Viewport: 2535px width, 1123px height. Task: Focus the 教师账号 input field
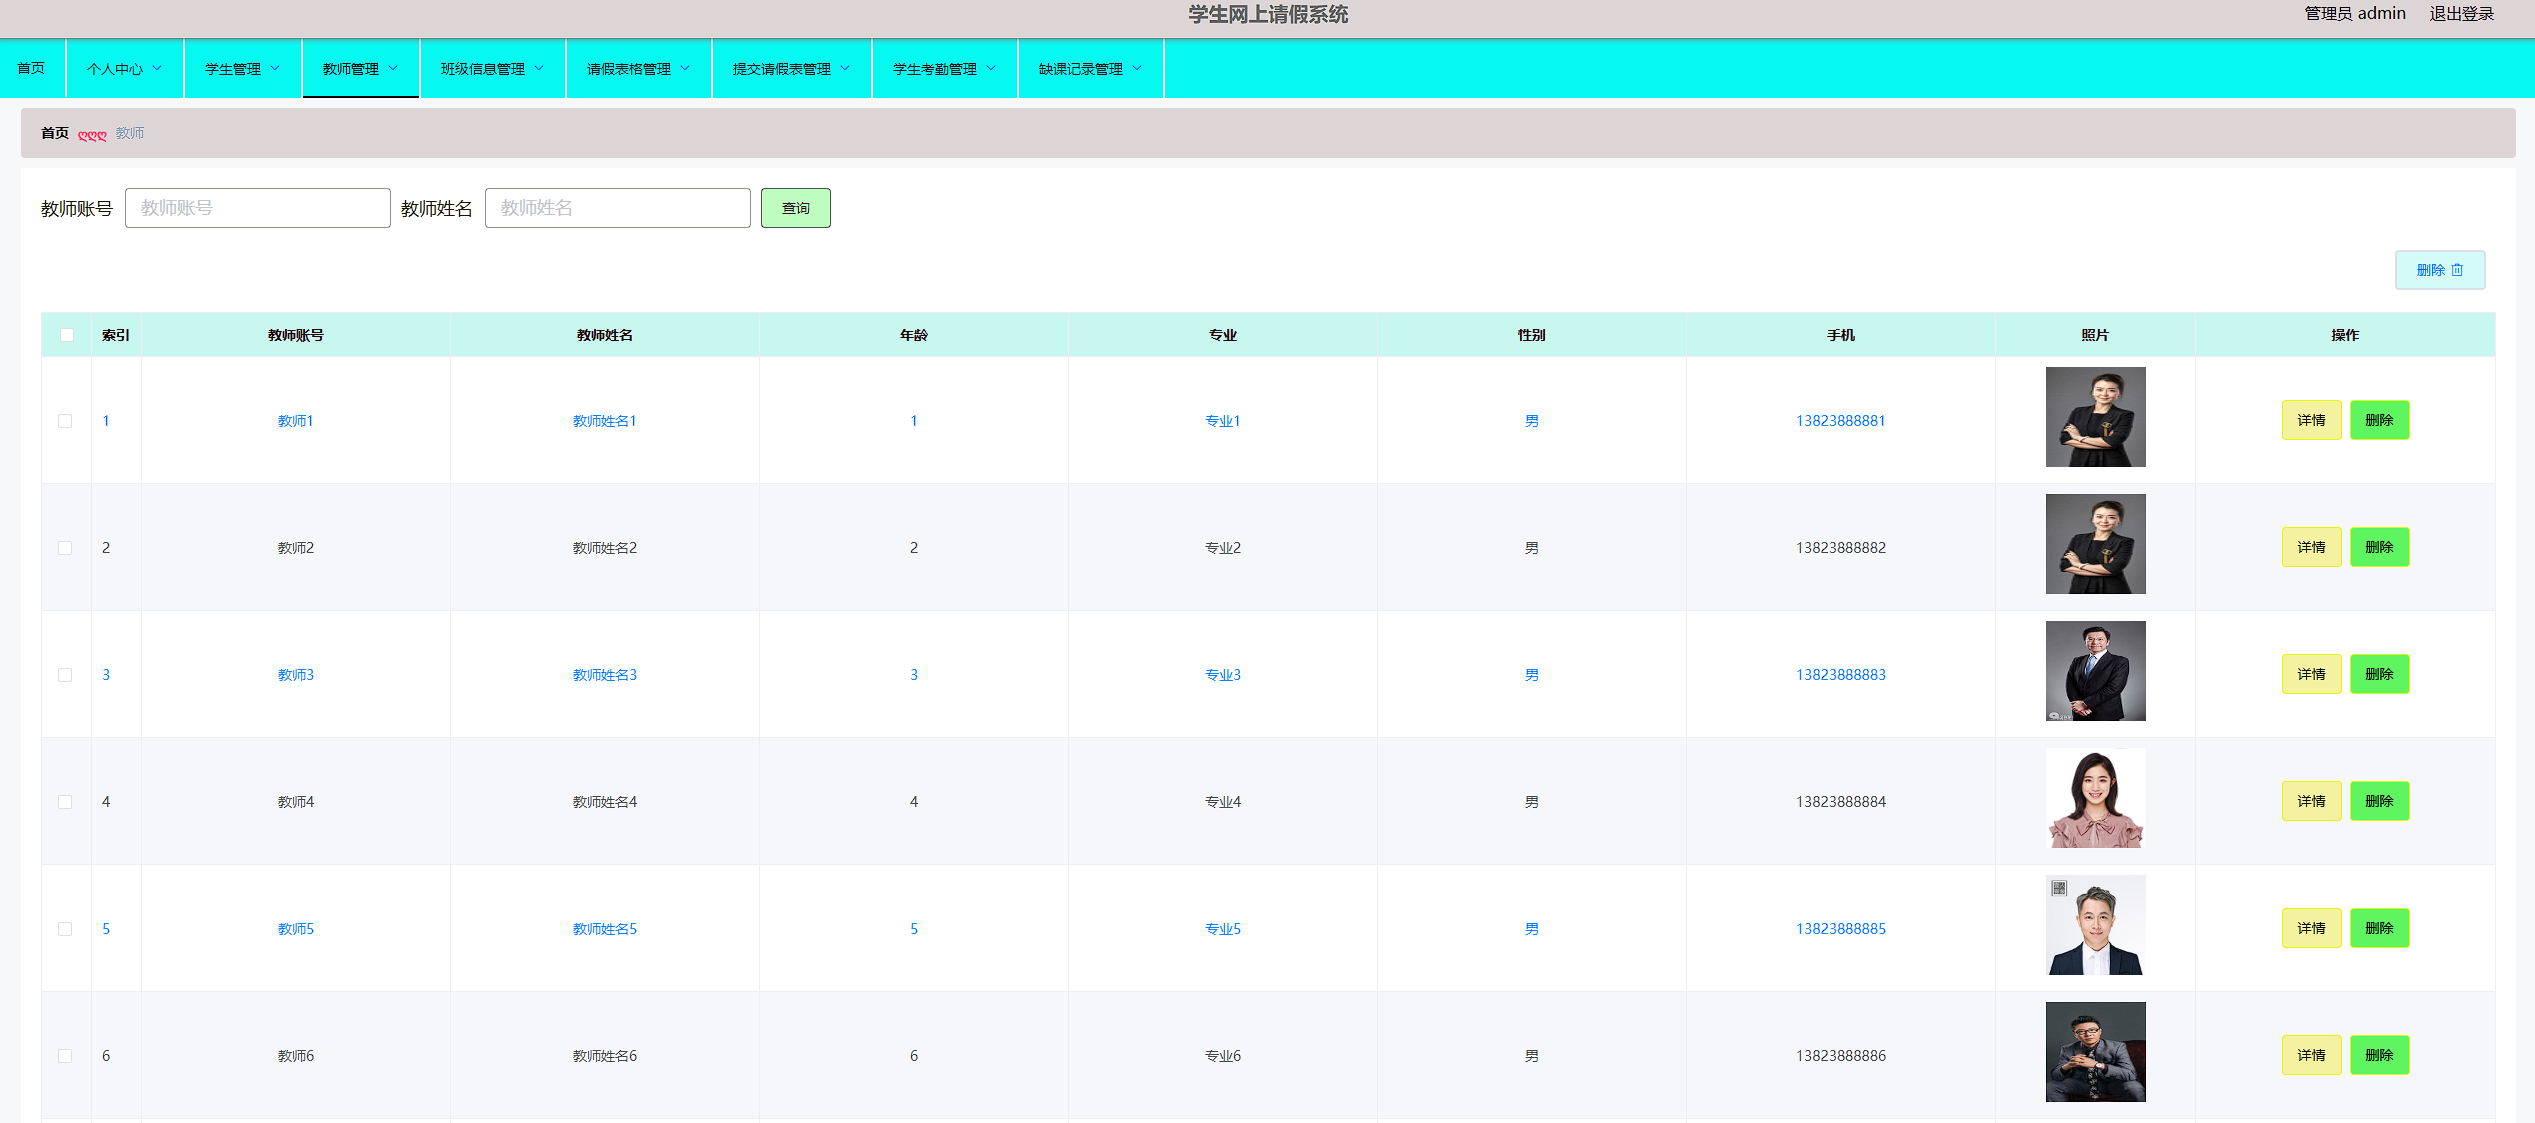(x=257, y=208)
